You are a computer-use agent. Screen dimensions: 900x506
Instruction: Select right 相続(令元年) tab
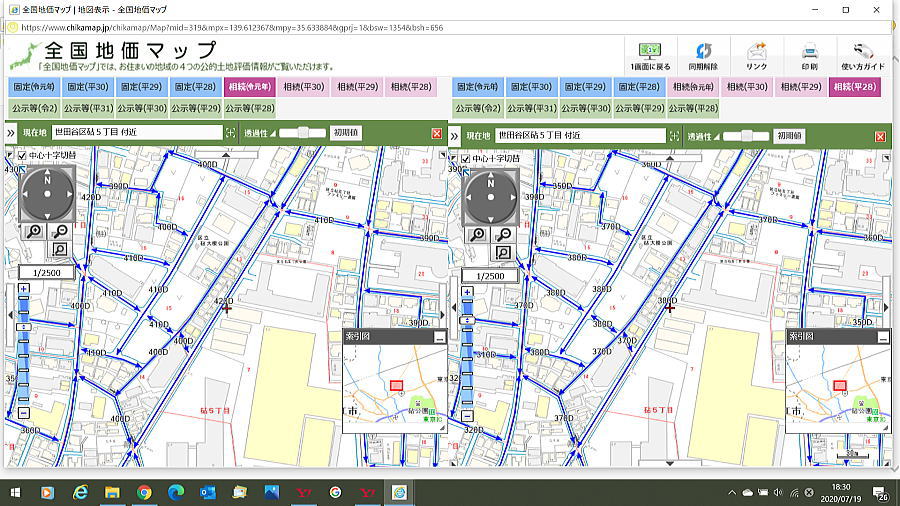coord(693,87)
